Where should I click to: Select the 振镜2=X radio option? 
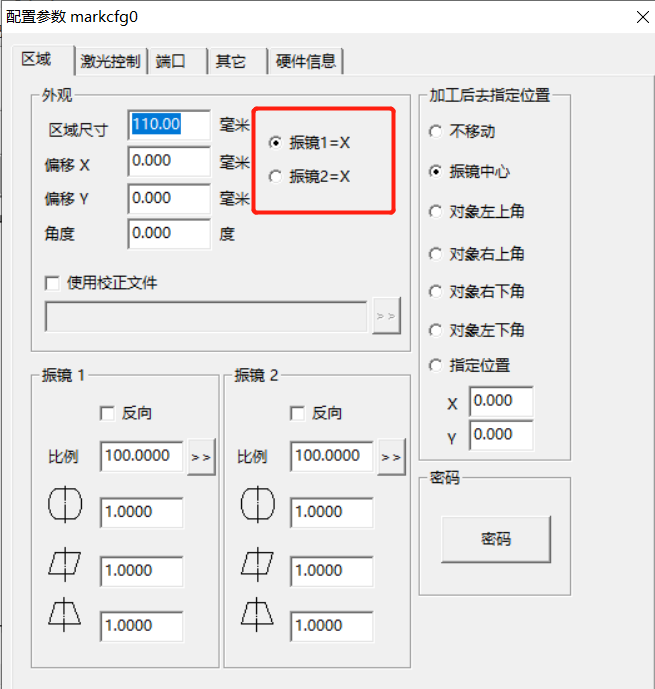276,177
